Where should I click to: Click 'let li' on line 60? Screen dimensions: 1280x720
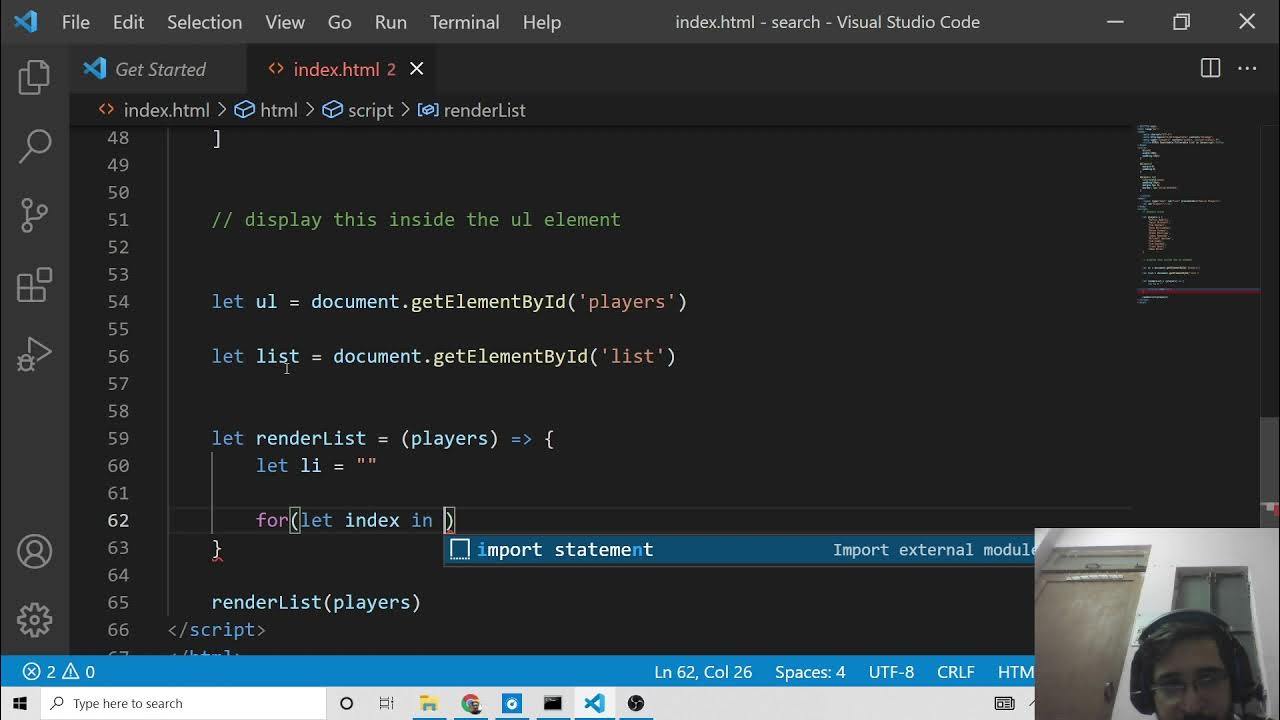click(x=288, y=465)
